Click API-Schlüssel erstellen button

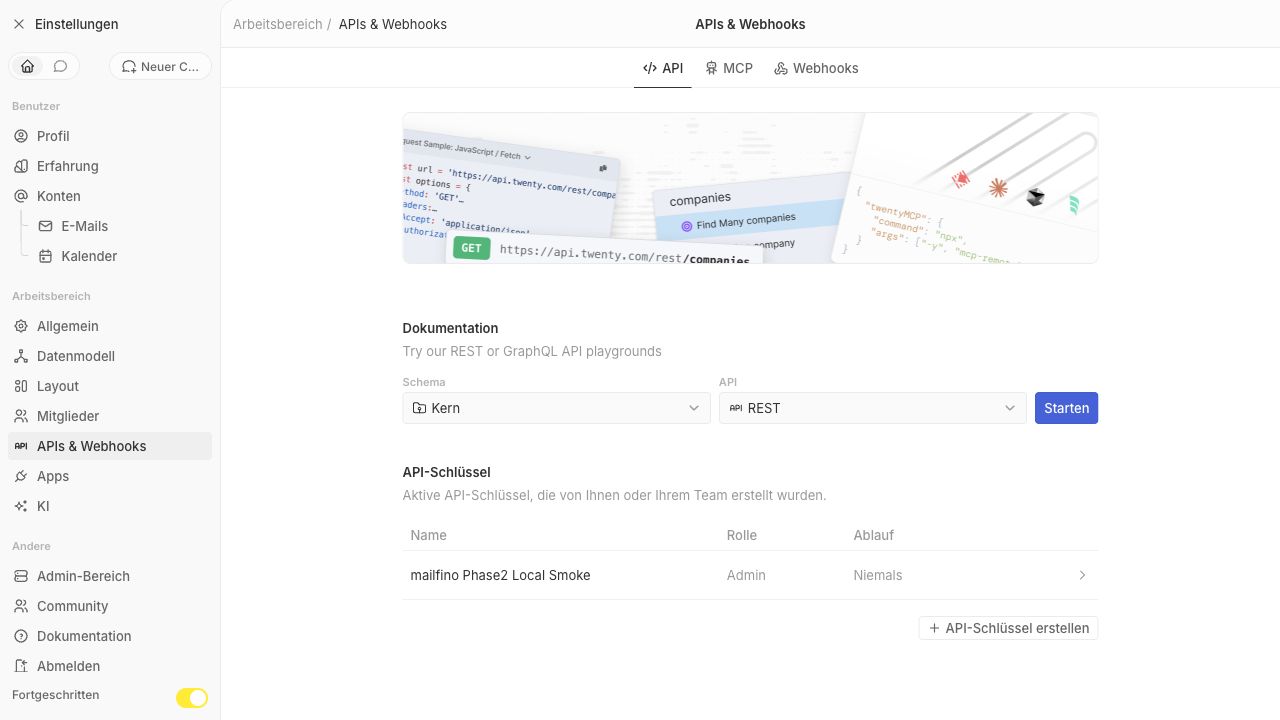[1008, 628]
